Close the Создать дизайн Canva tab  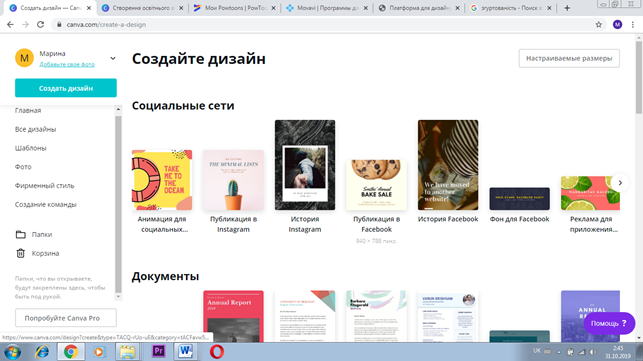click(x=89, y=8)
